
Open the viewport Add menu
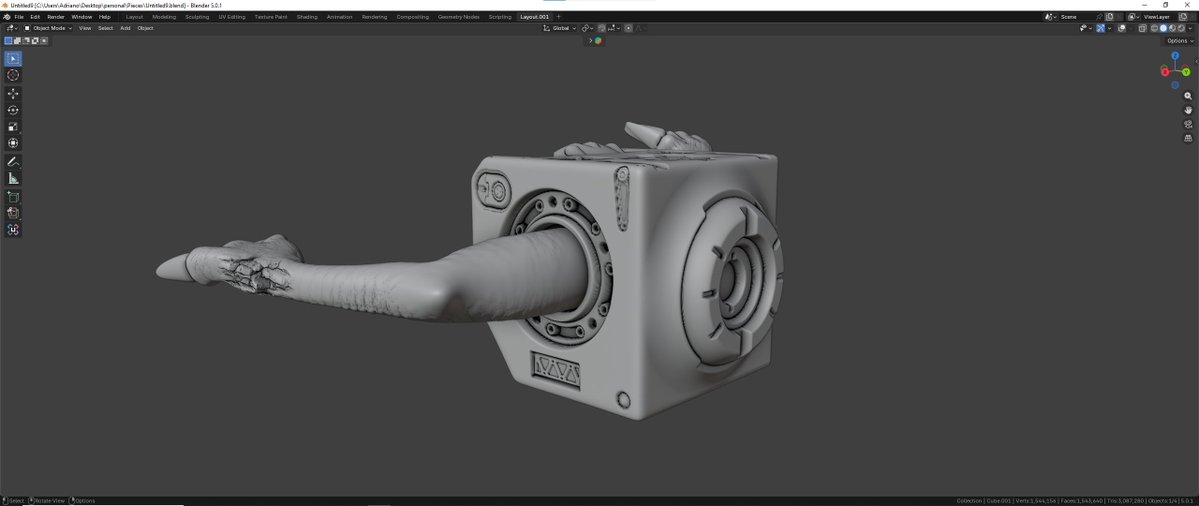(x=125, y=28)
